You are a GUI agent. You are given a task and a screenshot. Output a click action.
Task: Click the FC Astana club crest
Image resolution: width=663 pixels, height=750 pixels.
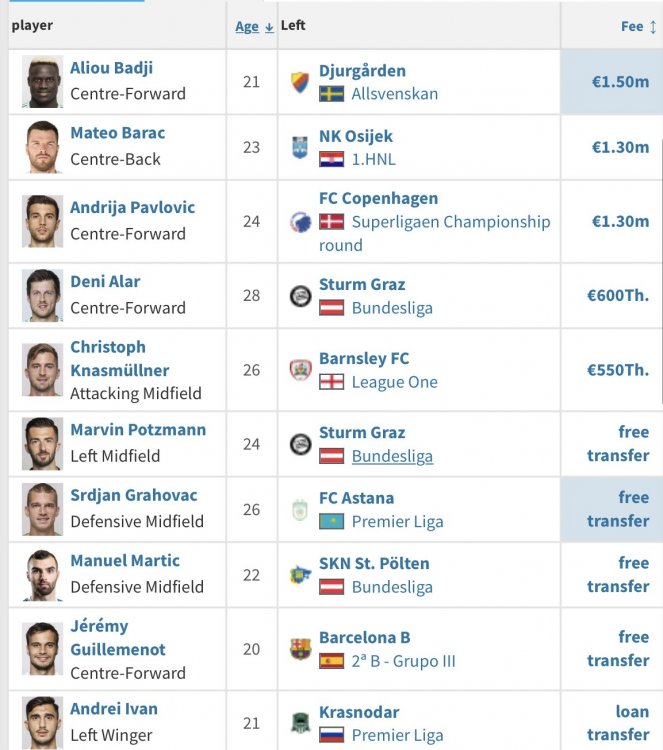coord(299,509)
